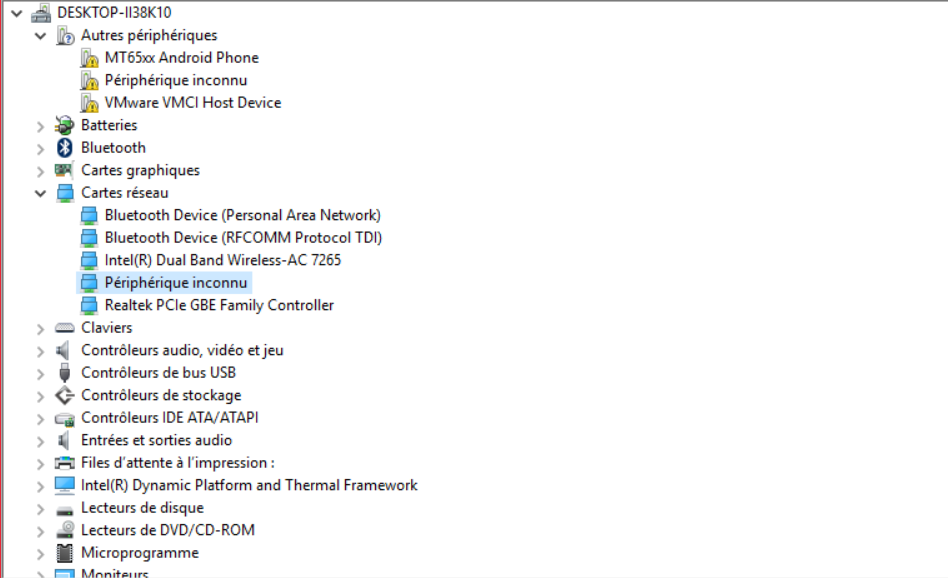This screenshot has height=578, width=948.
Task: Collapse the Autres périphériques category
Action: [40, 36]
